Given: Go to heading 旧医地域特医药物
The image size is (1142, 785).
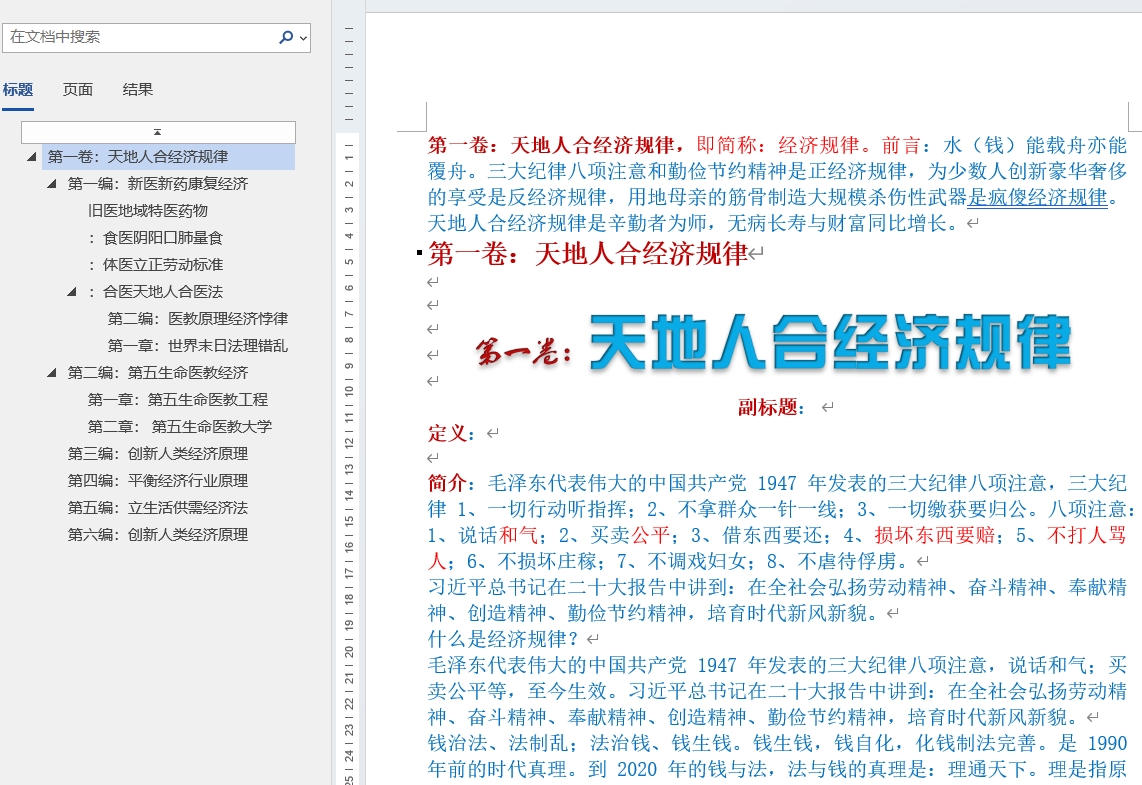Looking at the screenshot, I should pos(148,211).
